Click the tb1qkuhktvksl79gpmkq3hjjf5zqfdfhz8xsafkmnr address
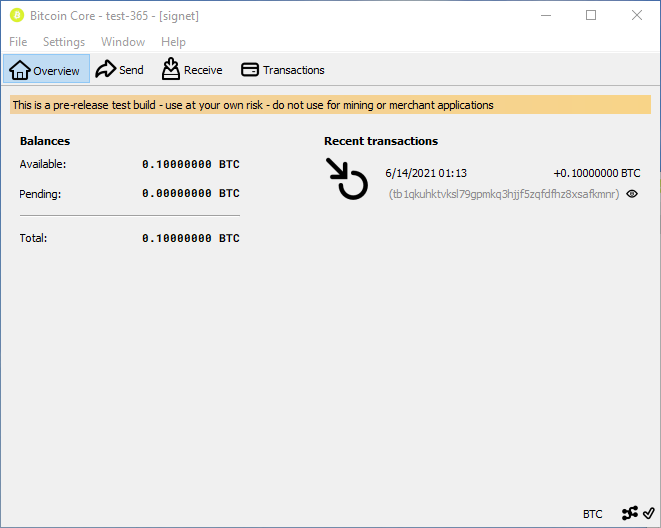 pos(504,194)
